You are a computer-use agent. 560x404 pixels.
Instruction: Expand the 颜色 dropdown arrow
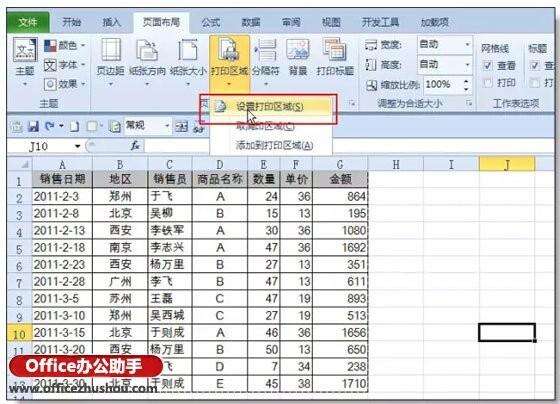[83, 45]
